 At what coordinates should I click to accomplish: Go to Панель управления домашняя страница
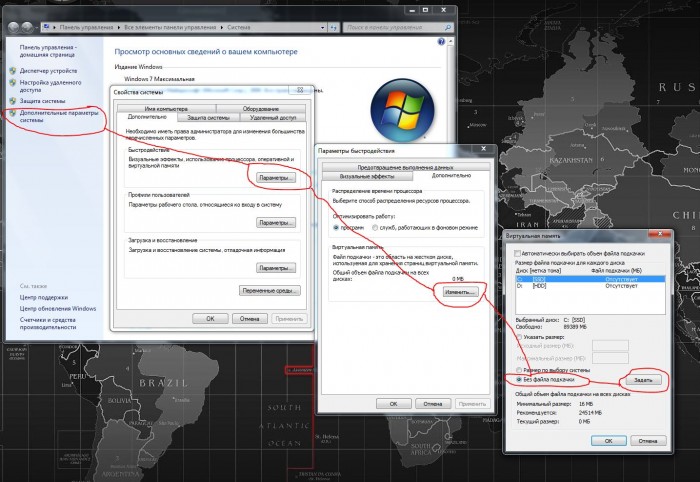48,51
